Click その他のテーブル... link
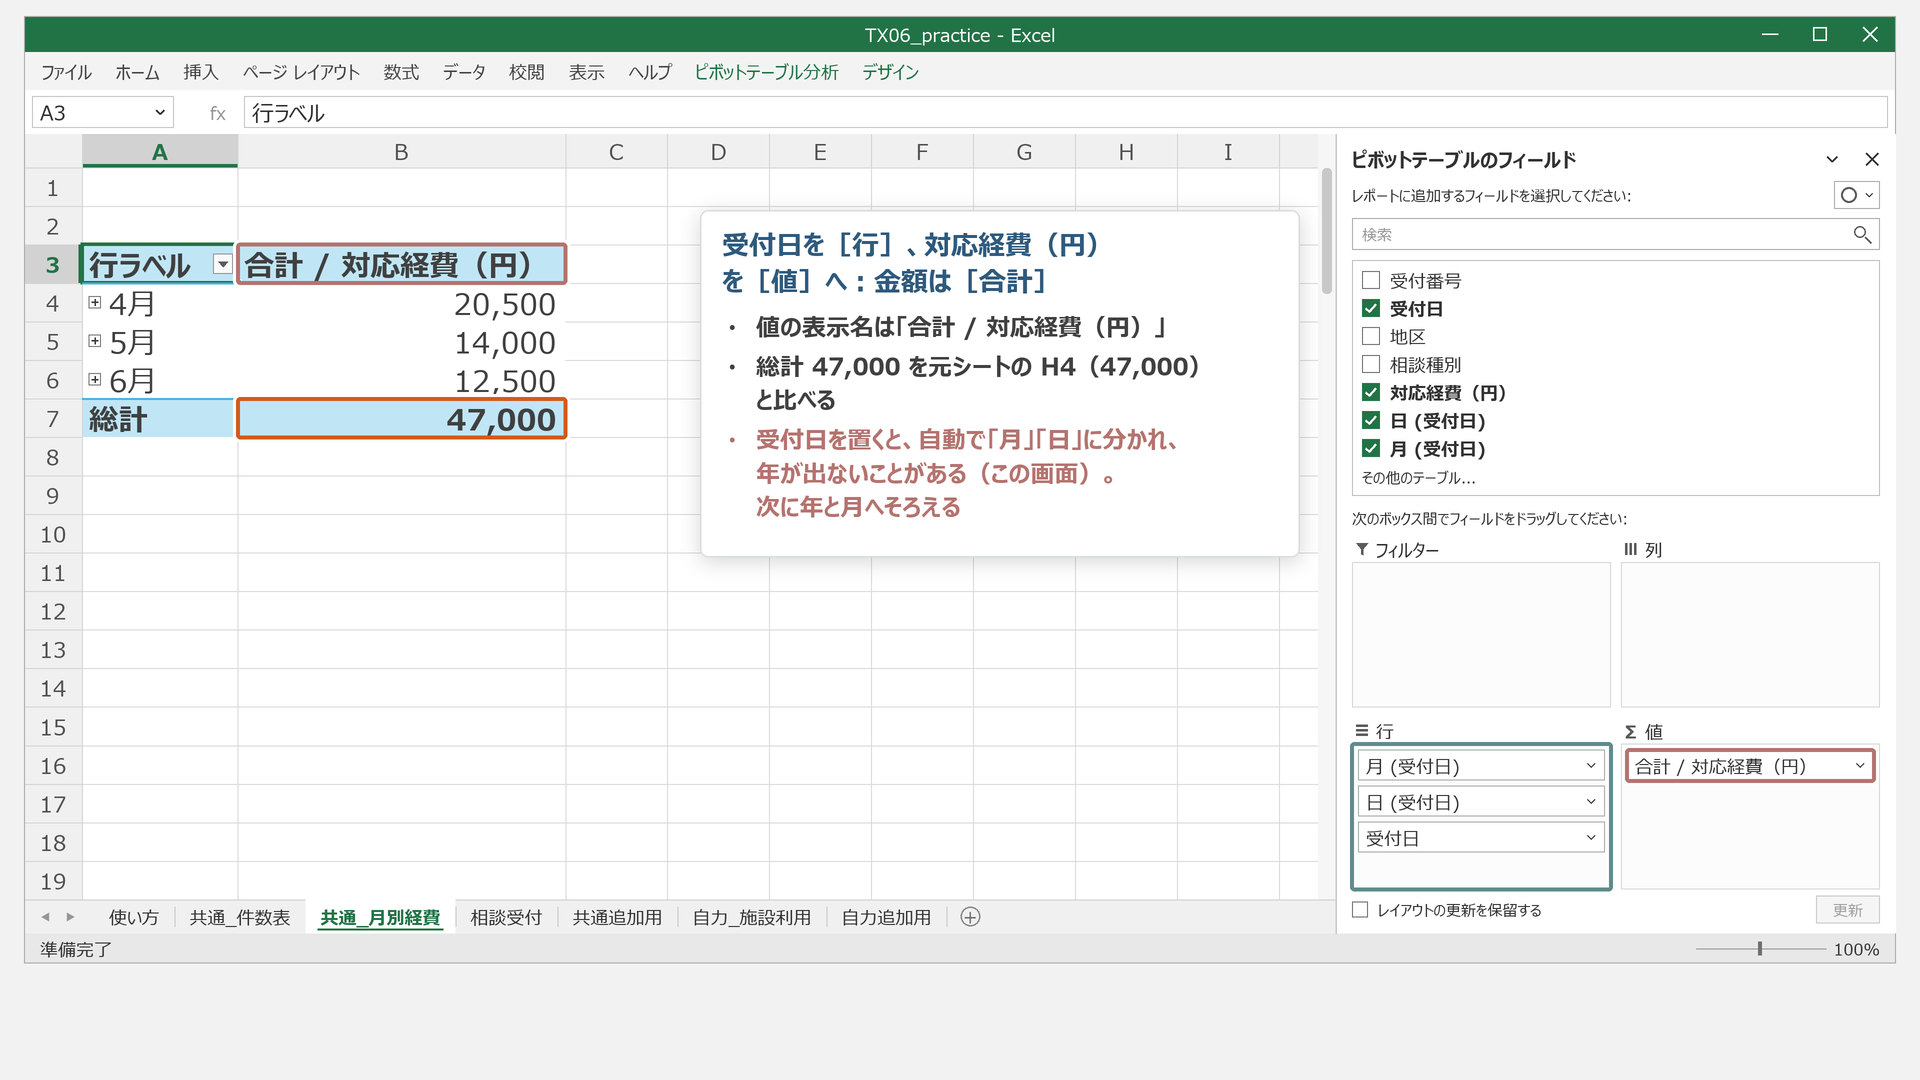Viewport: 1920px width, 1080px height. pyautogui.click(x=1418, y=478)
